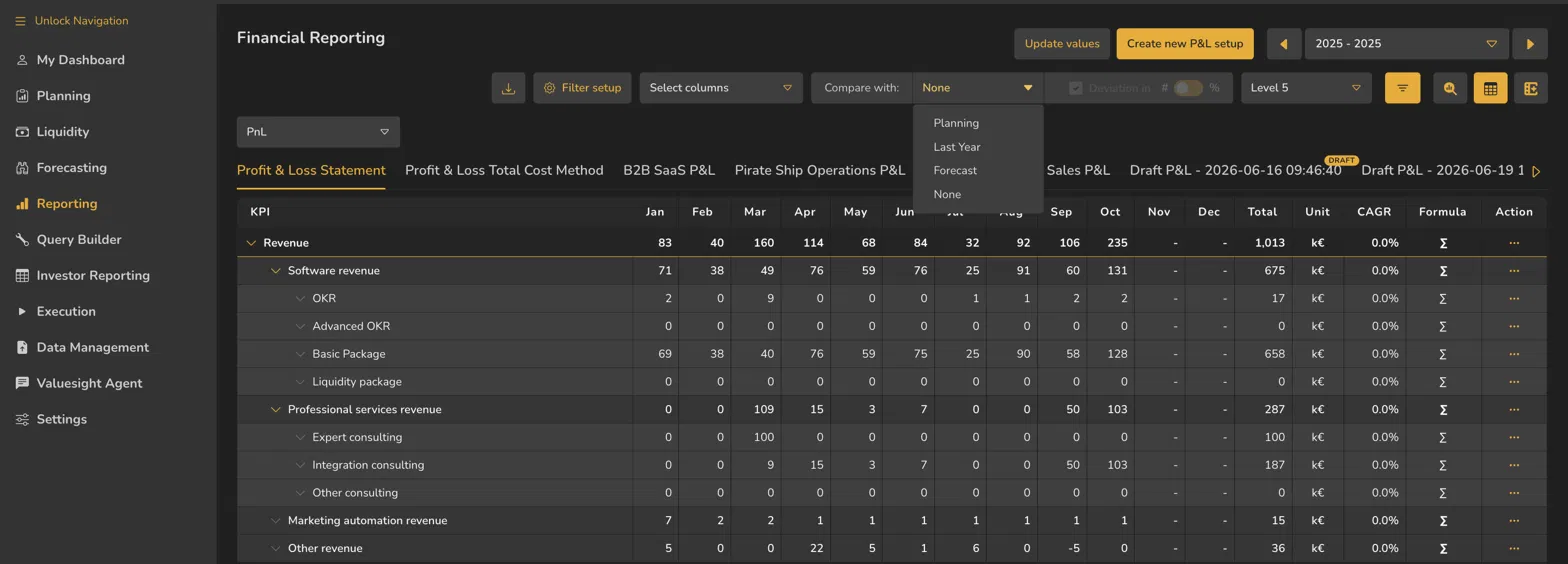The height and width of the screenshot is (564, 1568).
Task: Expand the OKR row chevron
Action: click(x=301, y=299)
